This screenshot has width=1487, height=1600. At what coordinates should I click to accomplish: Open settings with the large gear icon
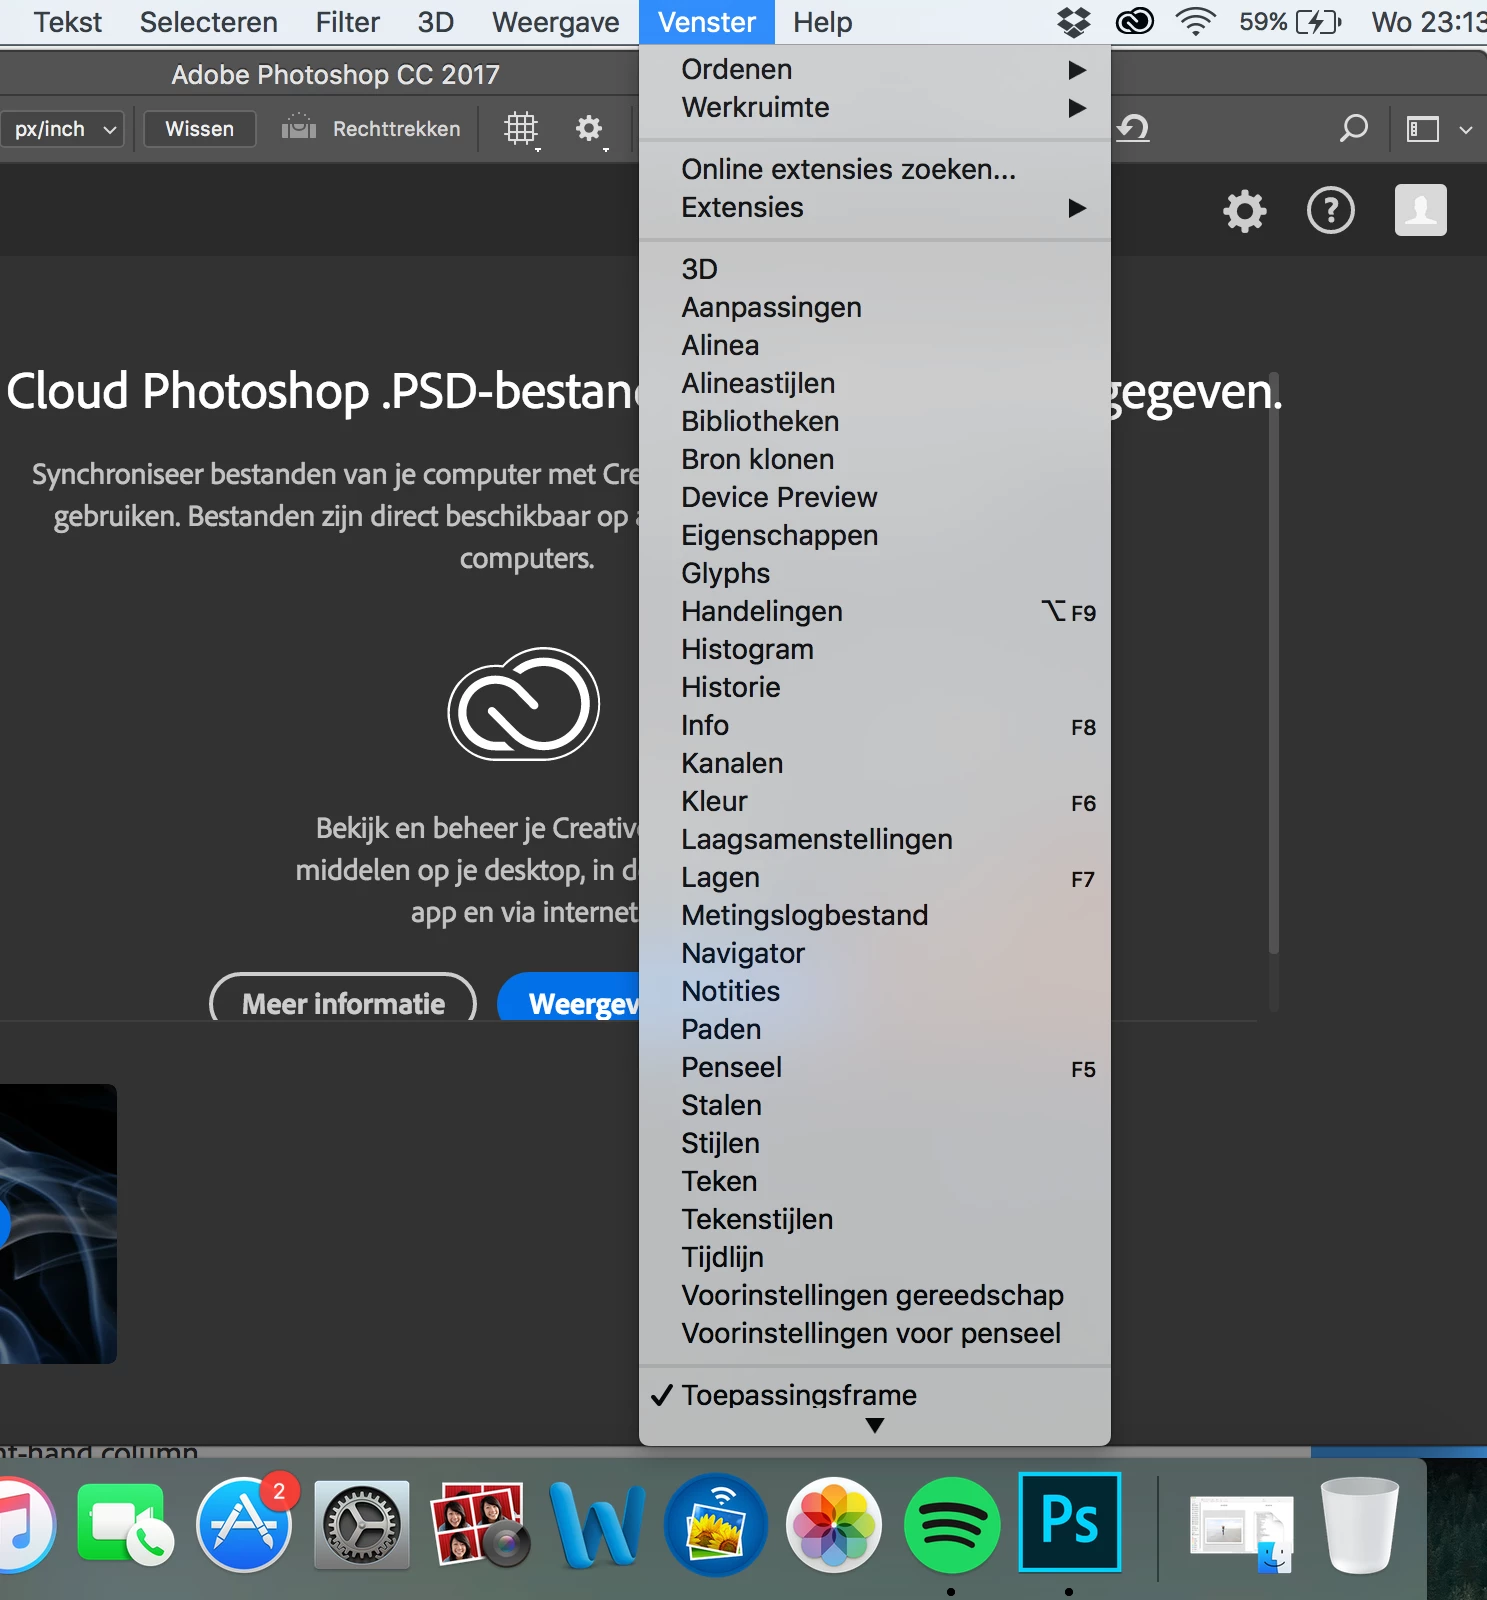tap(1244, 211)
